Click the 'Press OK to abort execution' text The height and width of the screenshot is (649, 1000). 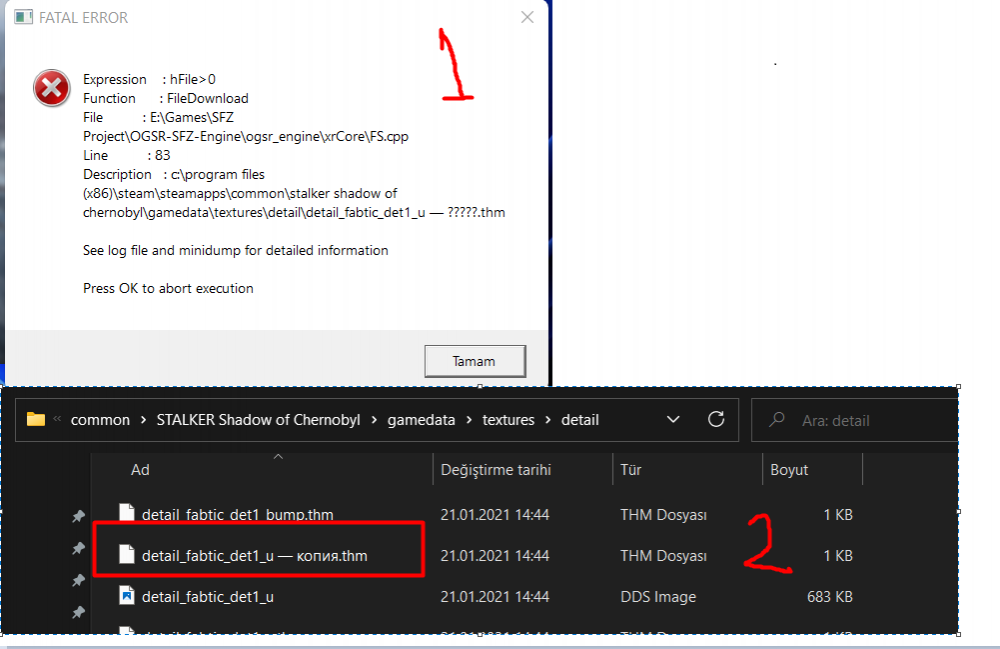pyautogui.click(x=168, y=288)
